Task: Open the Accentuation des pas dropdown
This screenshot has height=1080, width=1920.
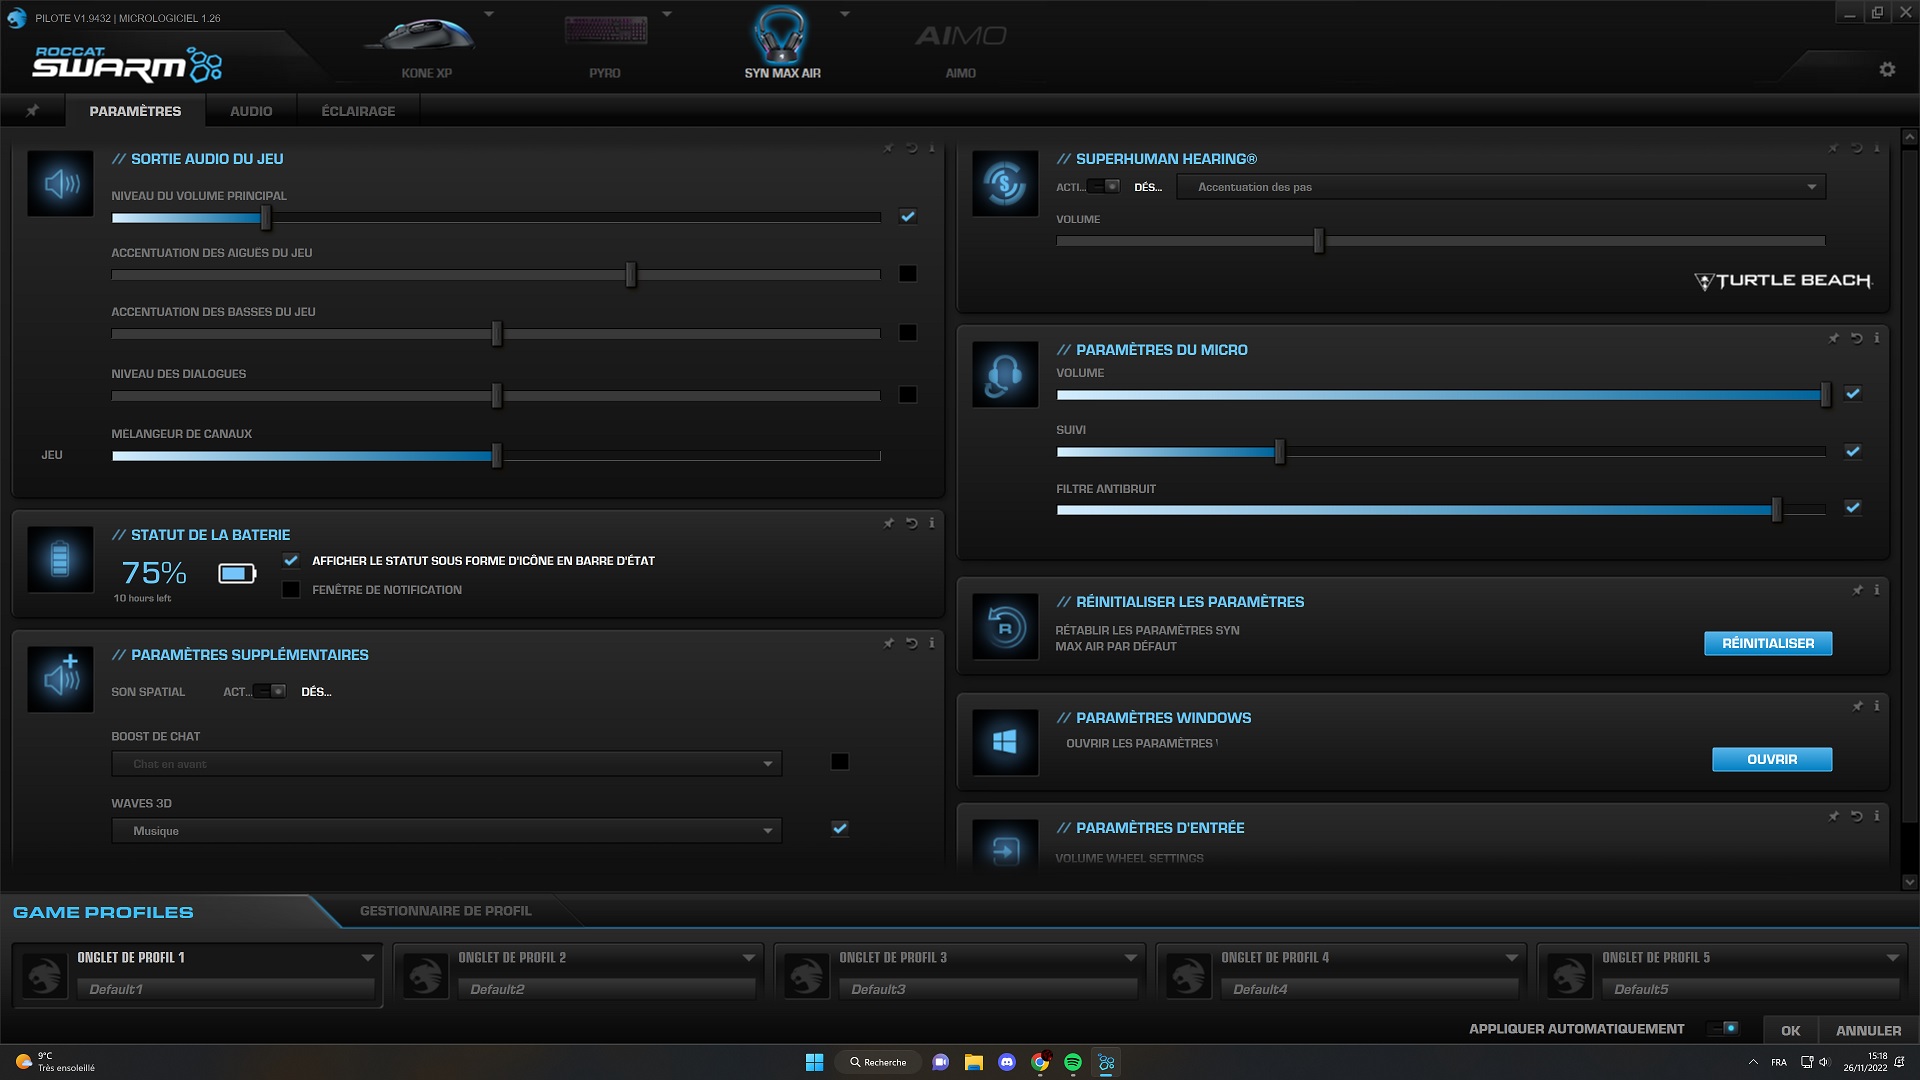Action: pyautogui.click(x=1501, y=187)
